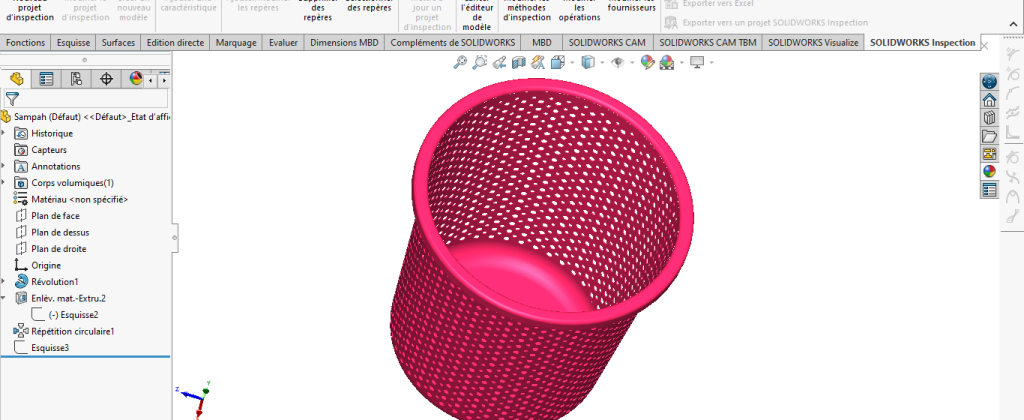Click the Apply Scene icon
Screen dimensions: 1024x420
(667, 62)
